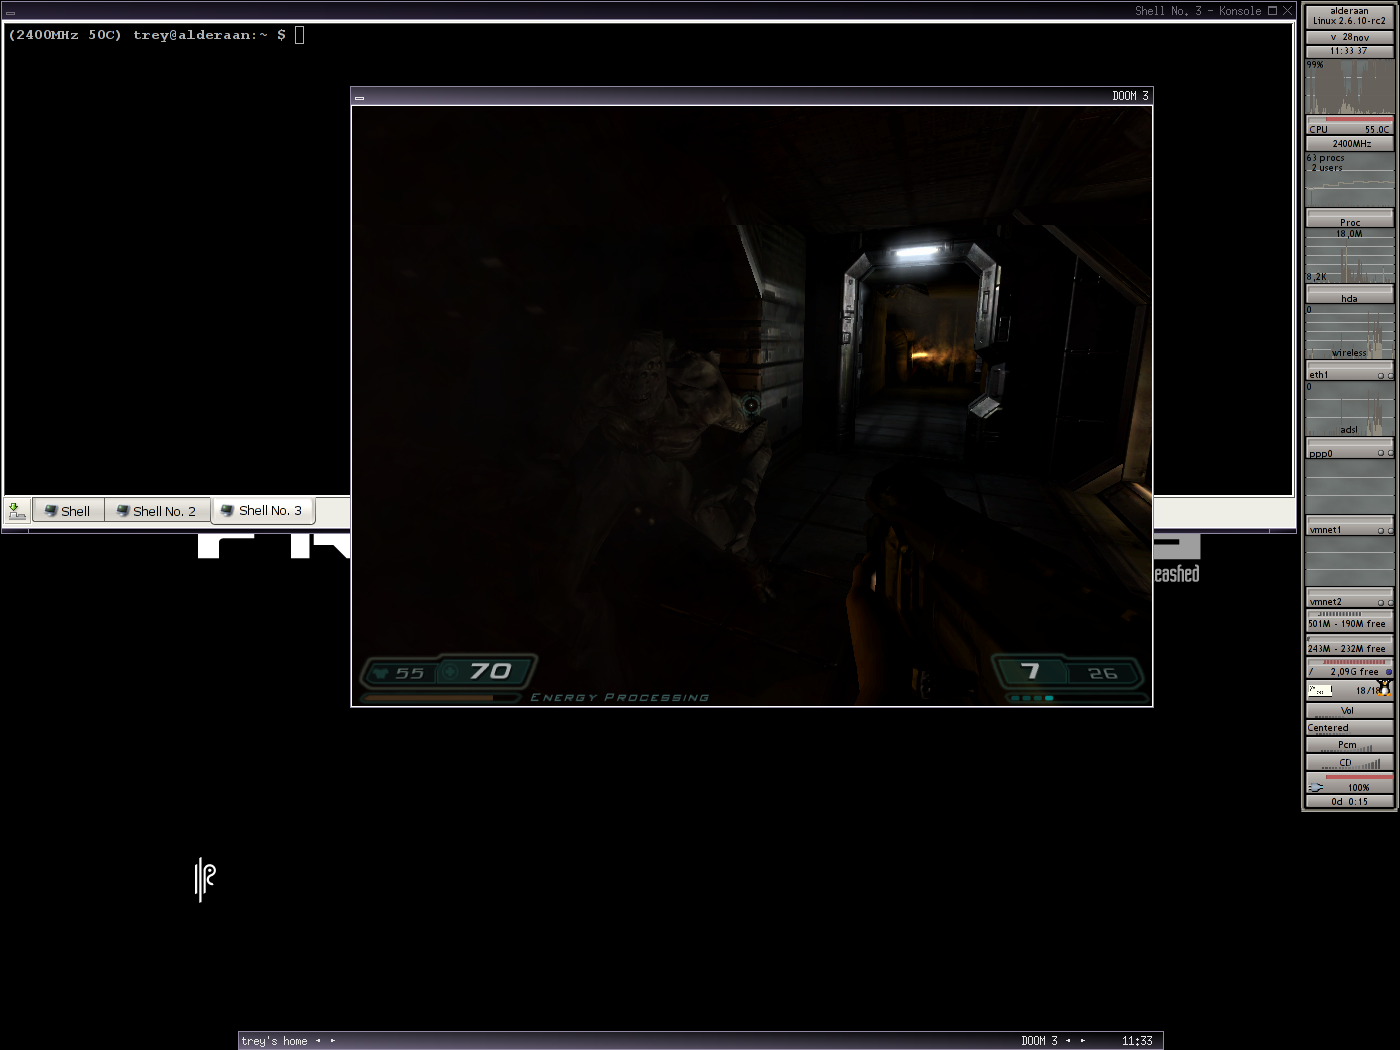Click the 0d 0:15 uptime panel
Screen dimensions: 1400x1050
[1349, 802]
